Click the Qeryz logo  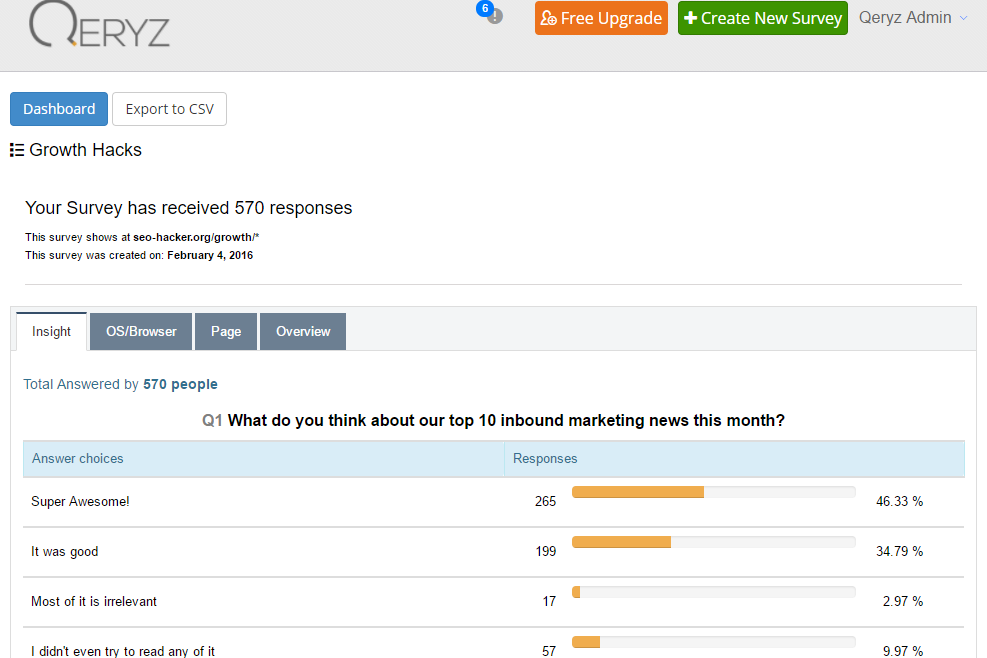(x=99, y=26)
